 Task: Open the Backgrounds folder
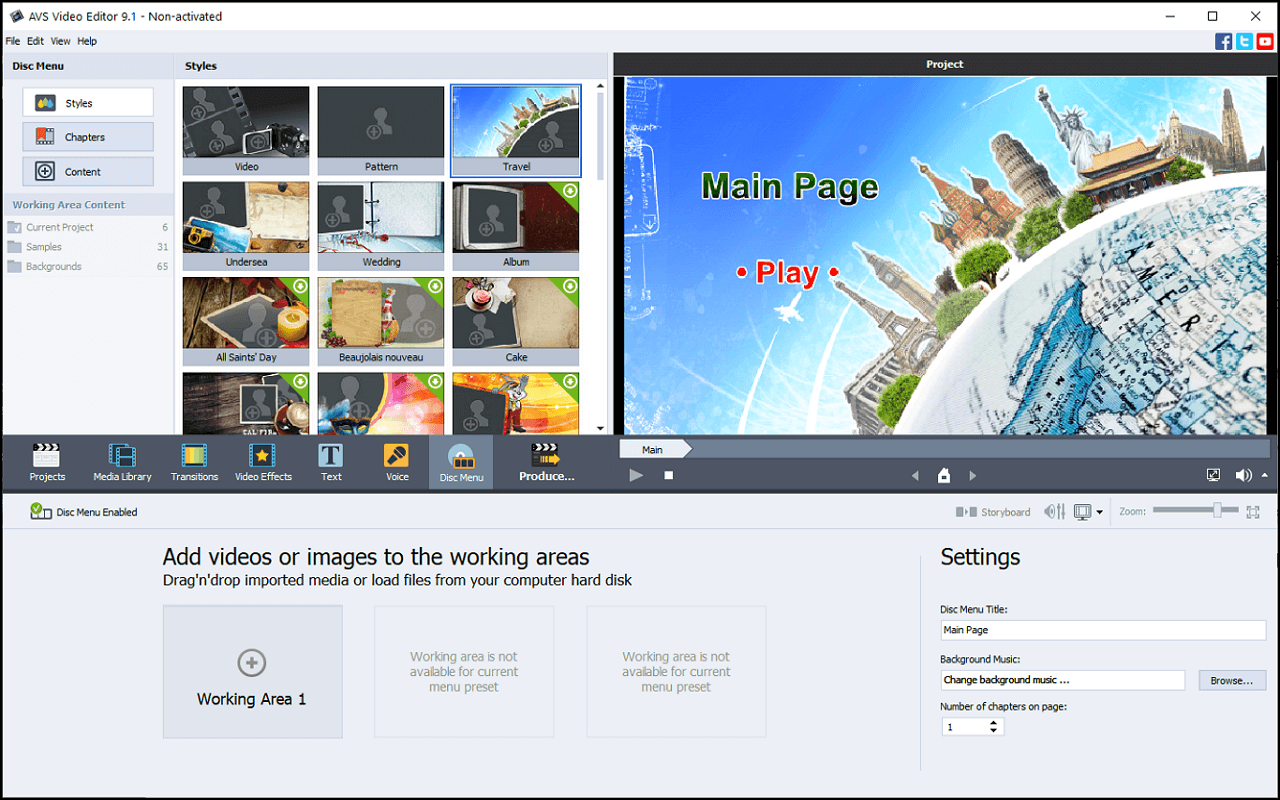tap(87, 267)
